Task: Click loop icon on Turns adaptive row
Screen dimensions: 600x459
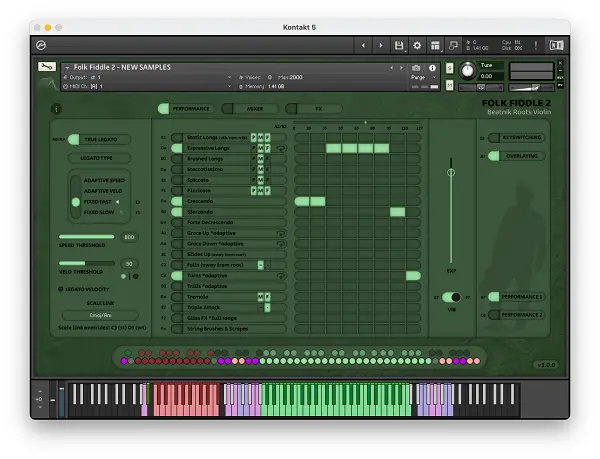Action: pyautogui.click(x=280, y=275)
